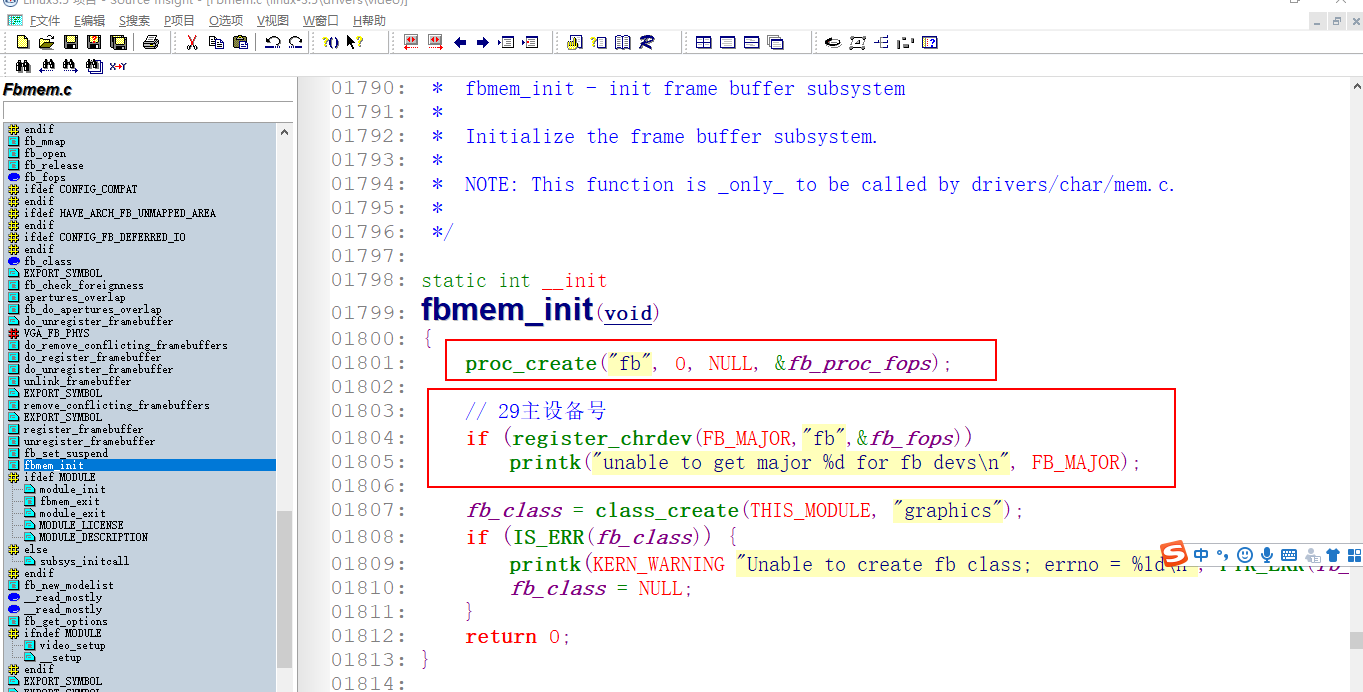The image size is (1363, 692).
Task: Open the H帮助 (Help) menu
Action: (368, 20)
